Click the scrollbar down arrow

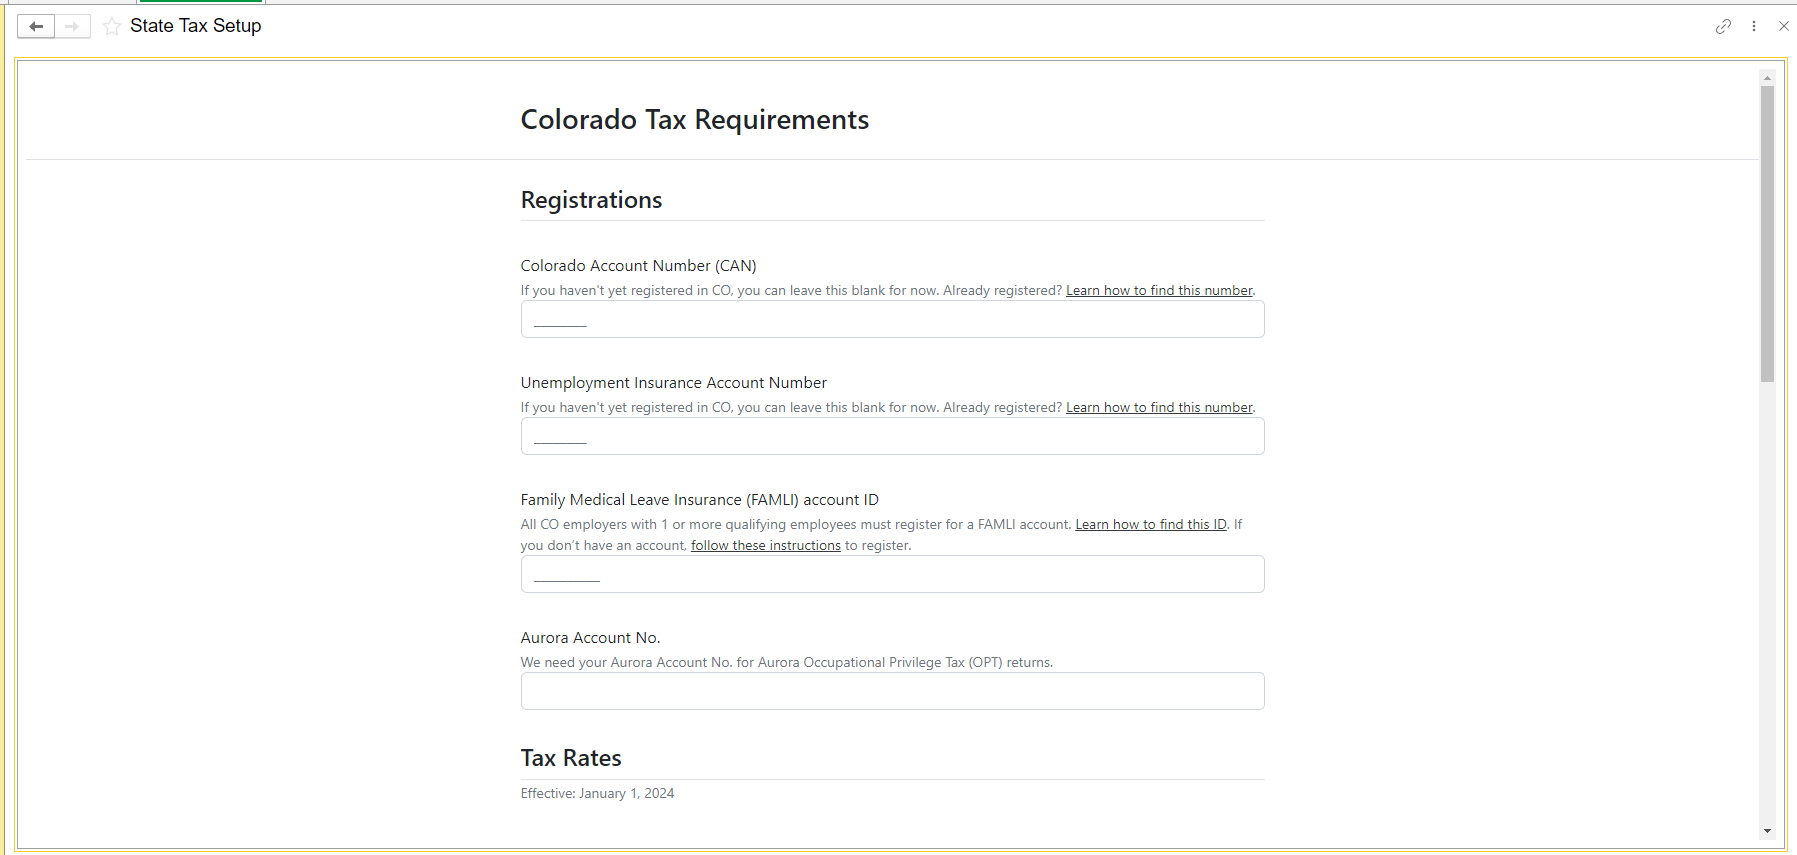click(1767, 831)
